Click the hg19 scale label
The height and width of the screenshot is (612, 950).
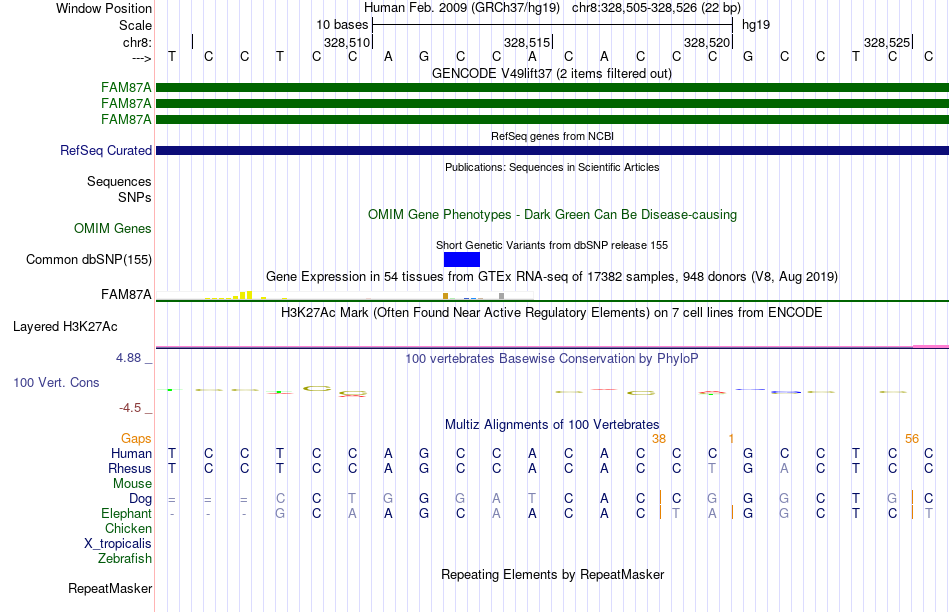[756, 25]
